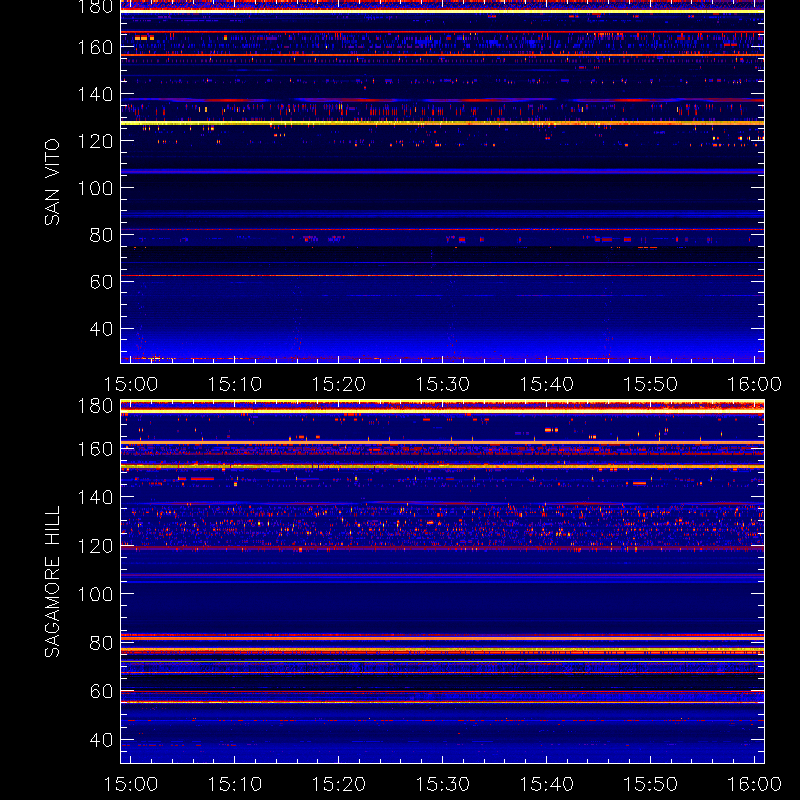Choose tick value 60 on Sagamore Hill axis

tap(101, 691)
